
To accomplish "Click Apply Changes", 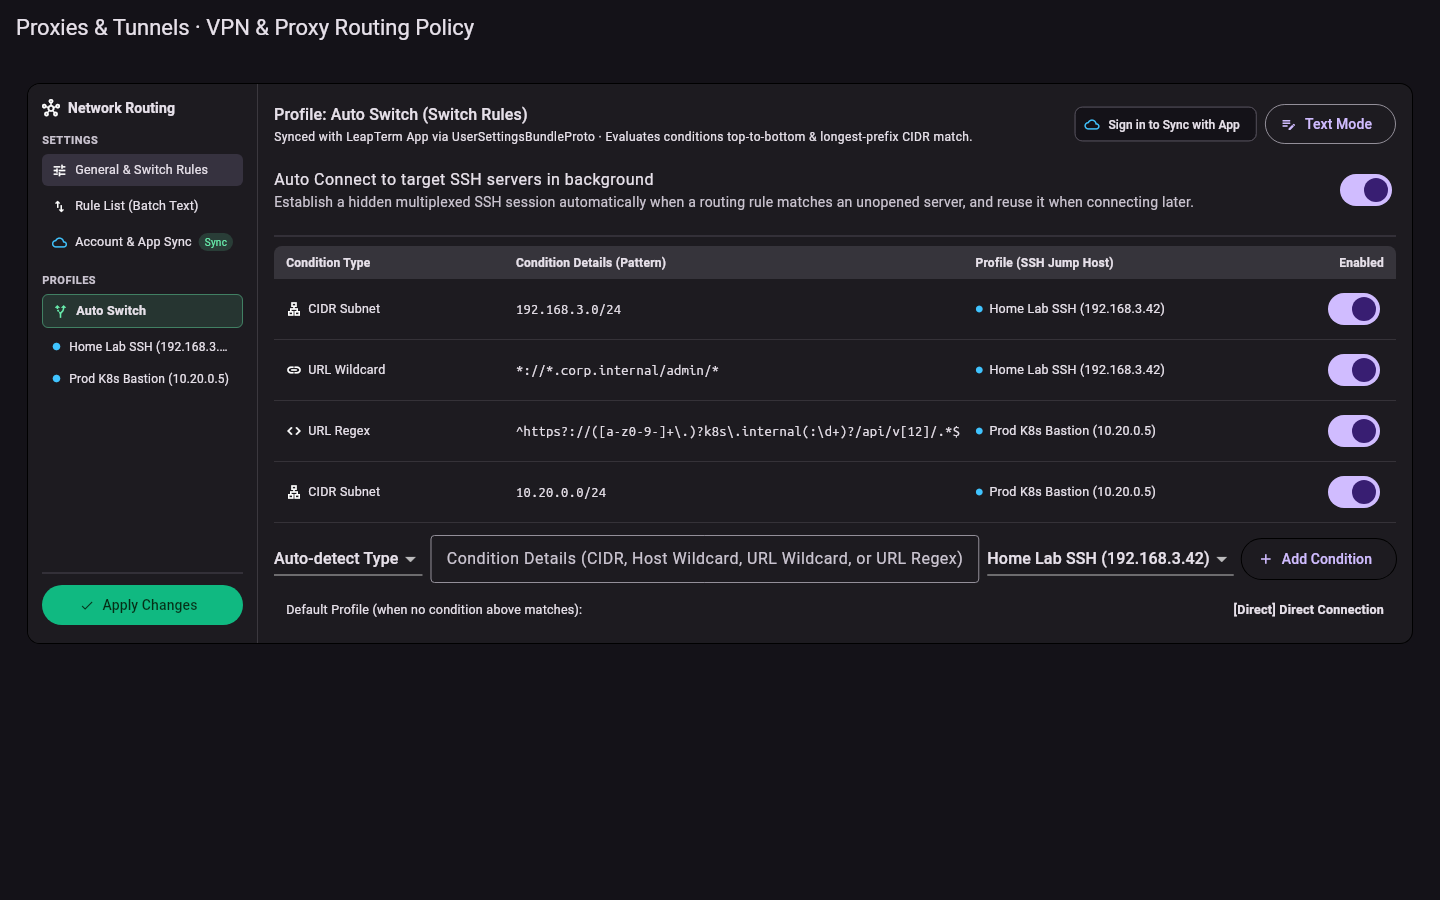I will 142,605.
